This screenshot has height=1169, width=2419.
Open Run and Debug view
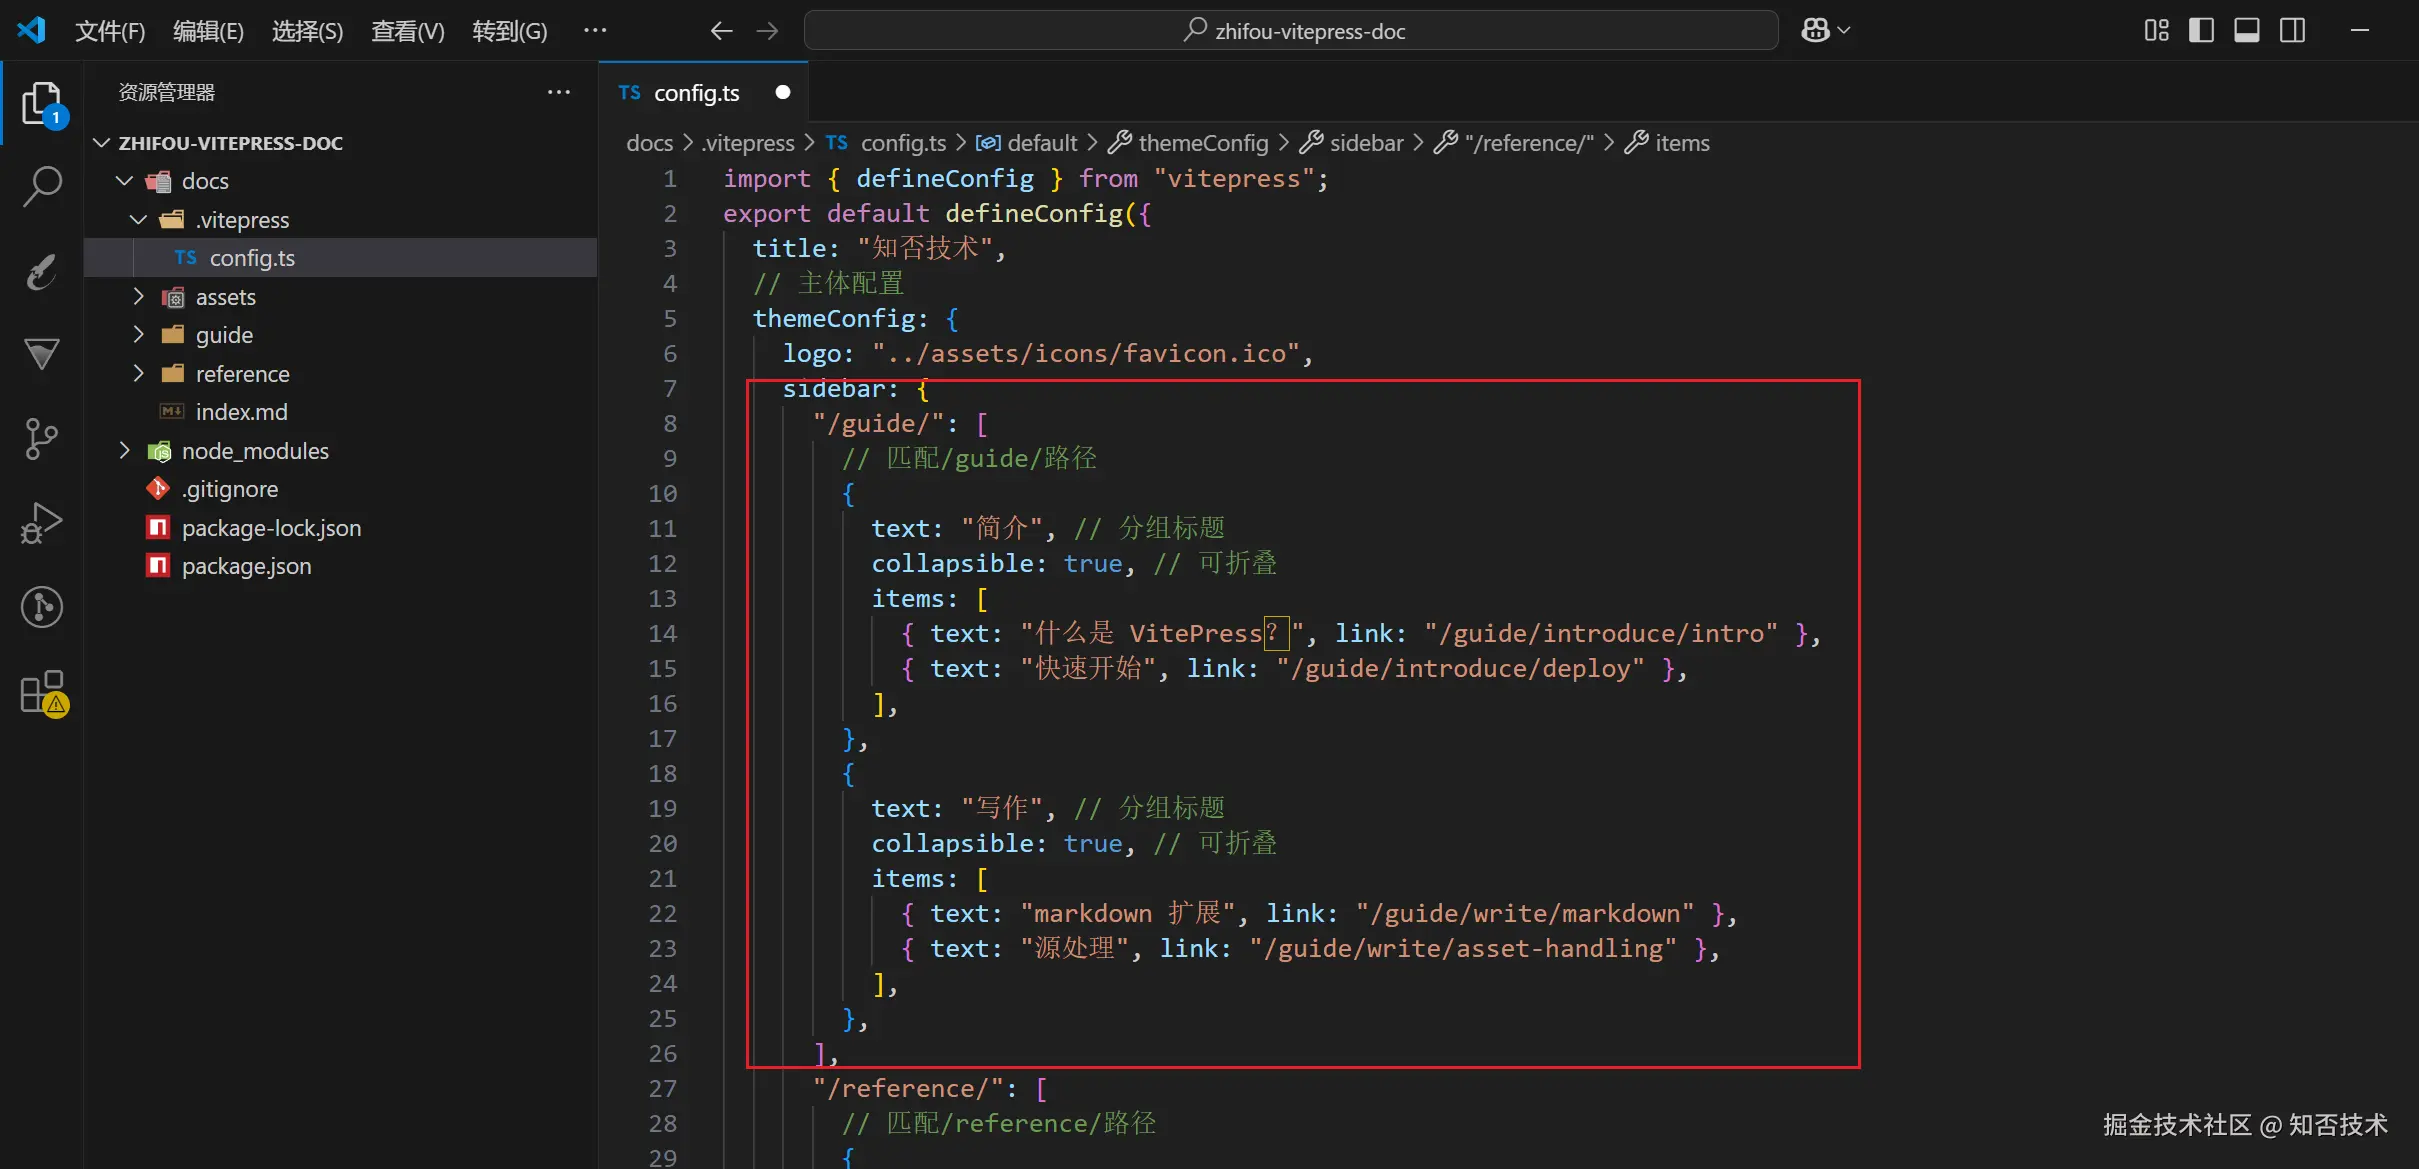click(41, 522)
